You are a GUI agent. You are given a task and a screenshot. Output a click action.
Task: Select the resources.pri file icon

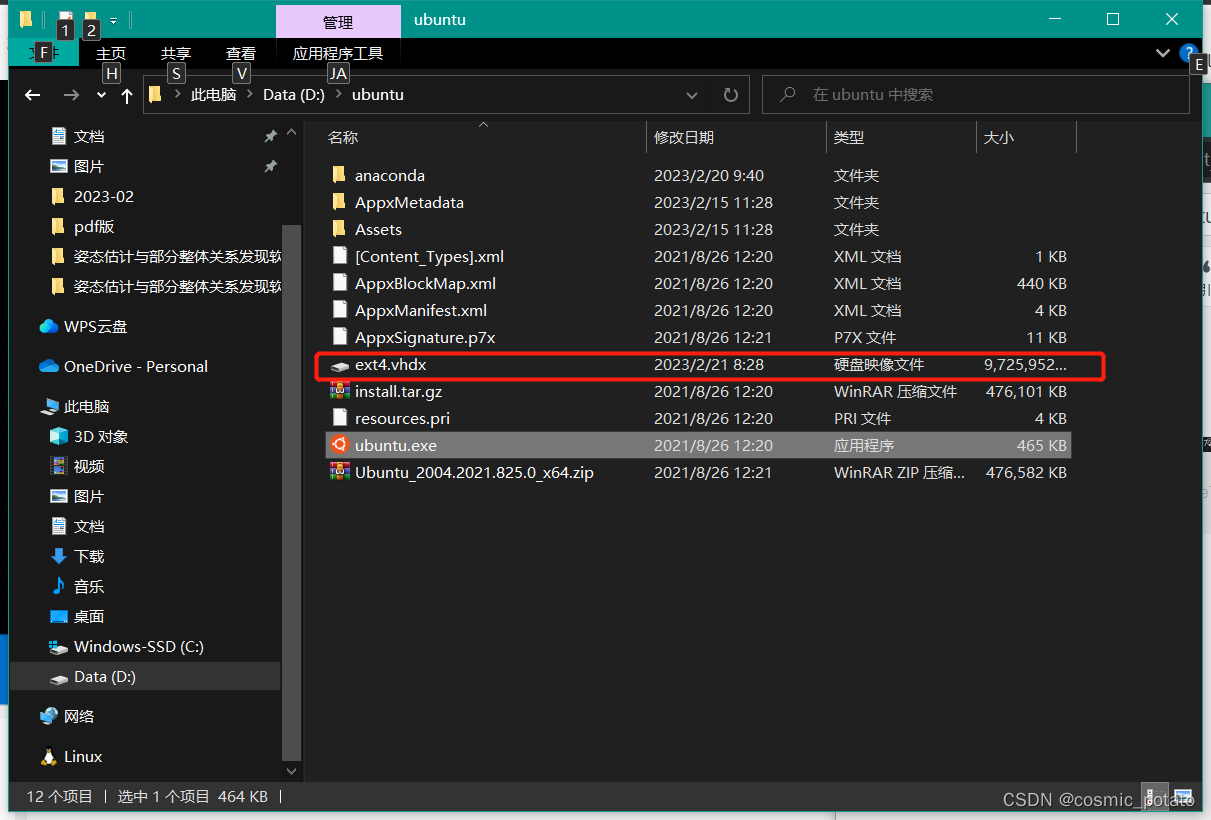(339, 418)
